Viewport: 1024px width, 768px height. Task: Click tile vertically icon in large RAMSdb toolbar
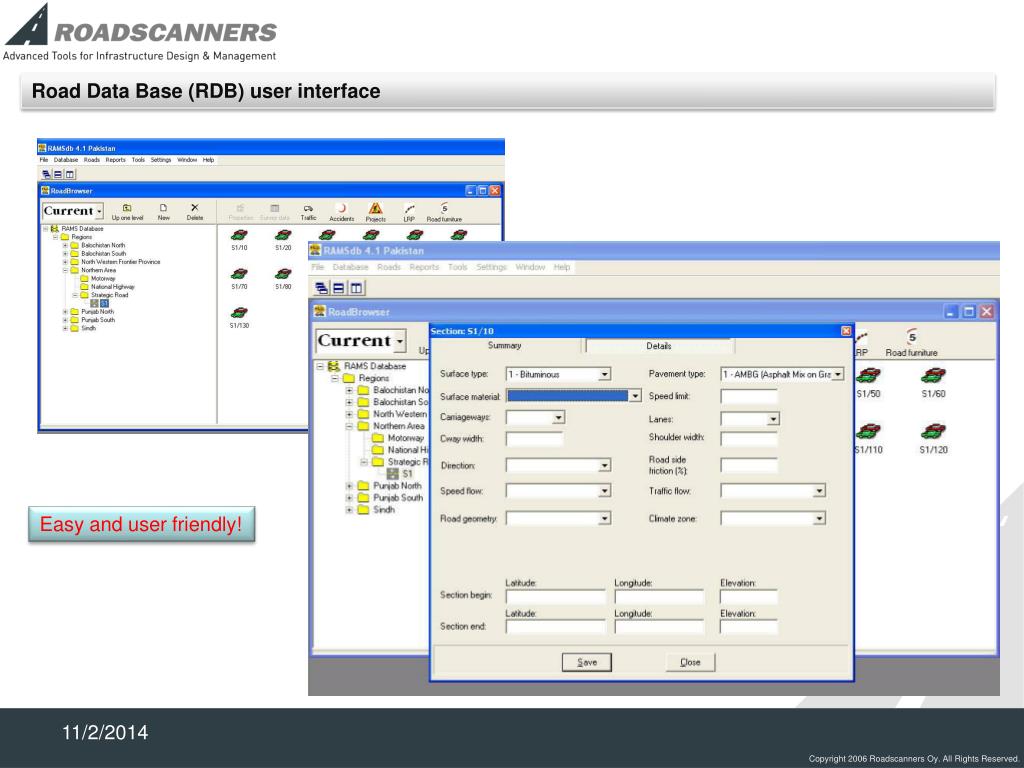coord(356,288)
